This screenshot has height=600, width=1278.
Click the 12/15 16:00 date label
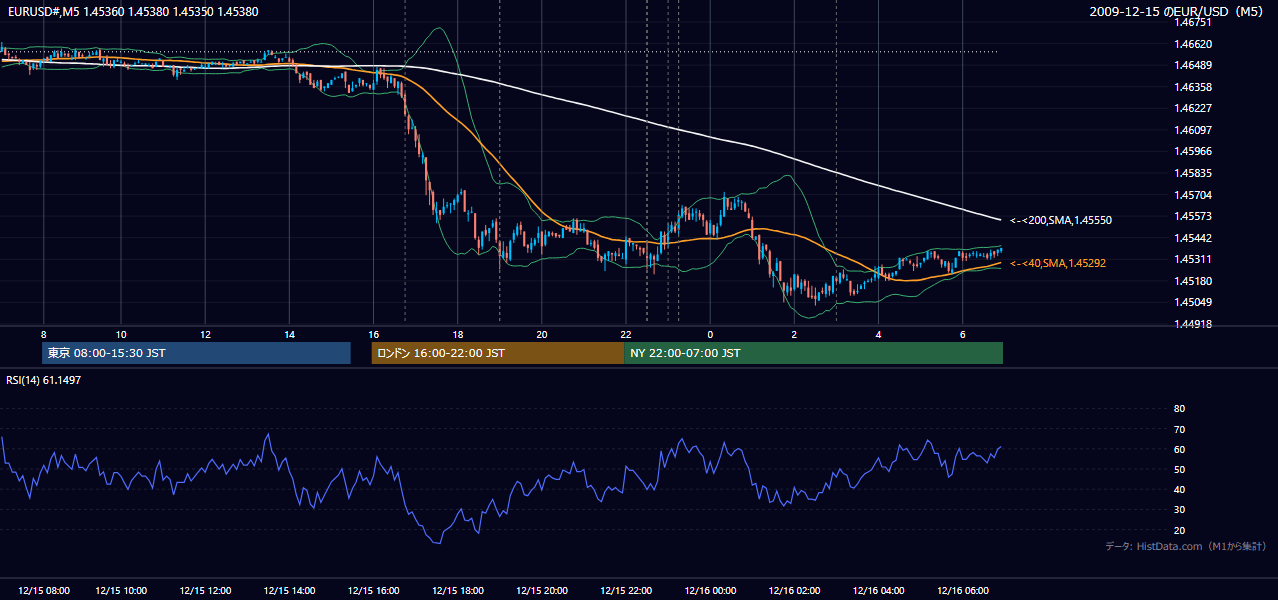point(373,591)
